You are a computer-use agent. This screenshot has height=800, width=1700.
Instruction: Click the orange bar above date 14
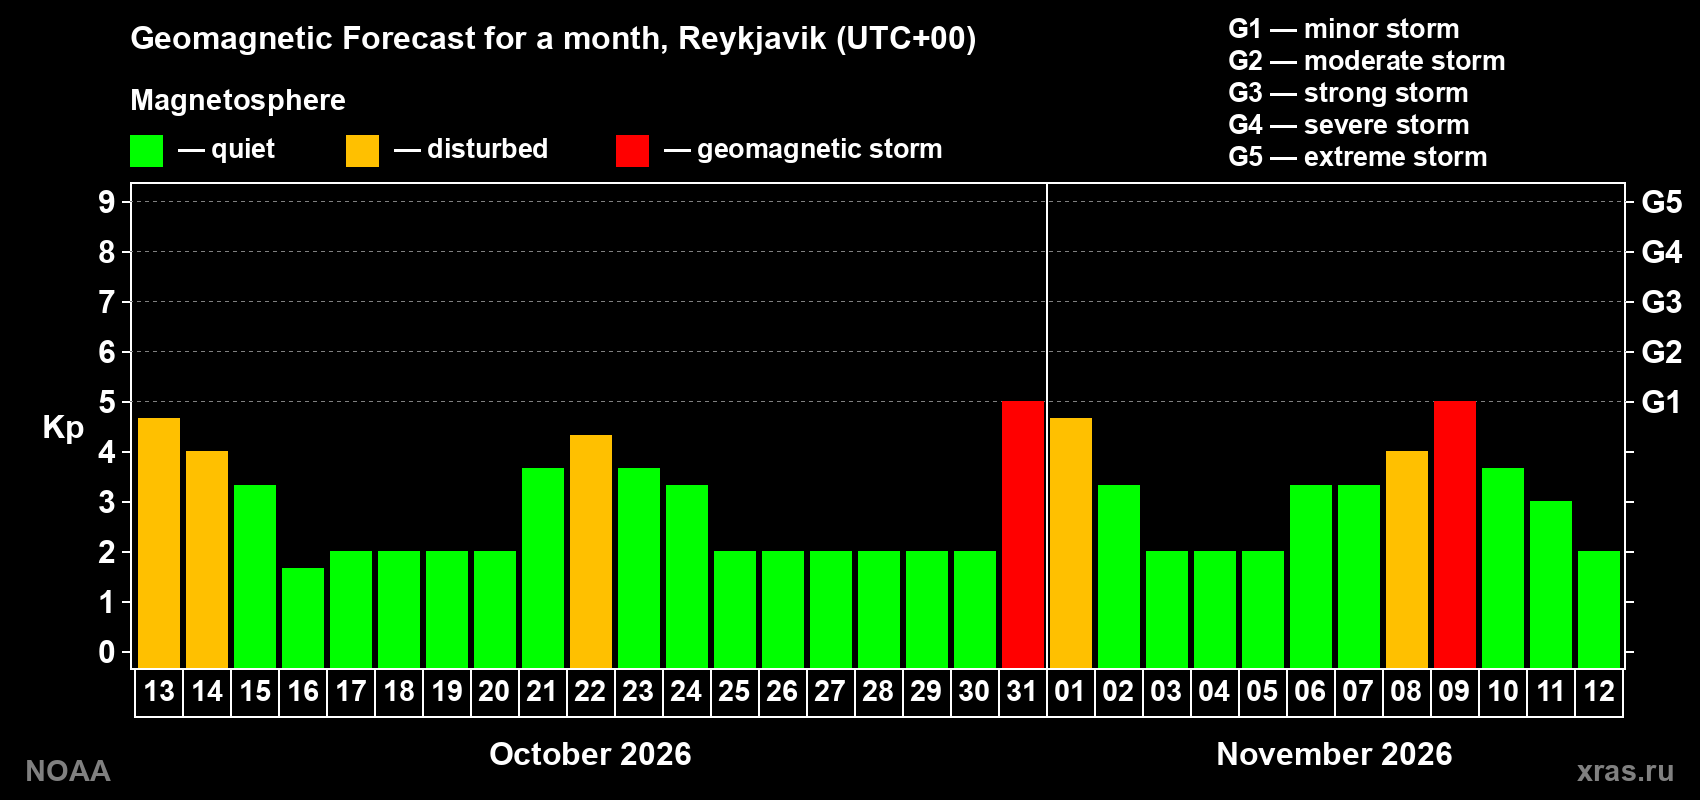coord(207,560)
